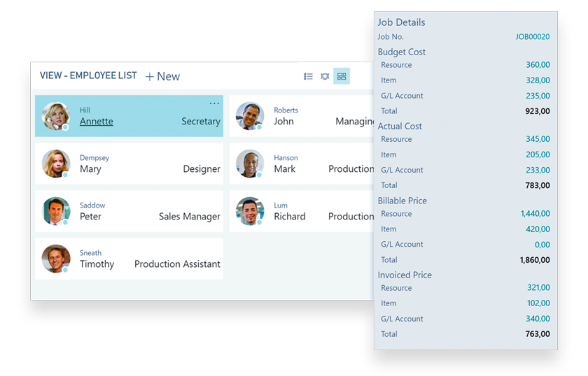Screen dimensions: 588x376
Task: Select the tiles grid view icon
Action: 342,76
